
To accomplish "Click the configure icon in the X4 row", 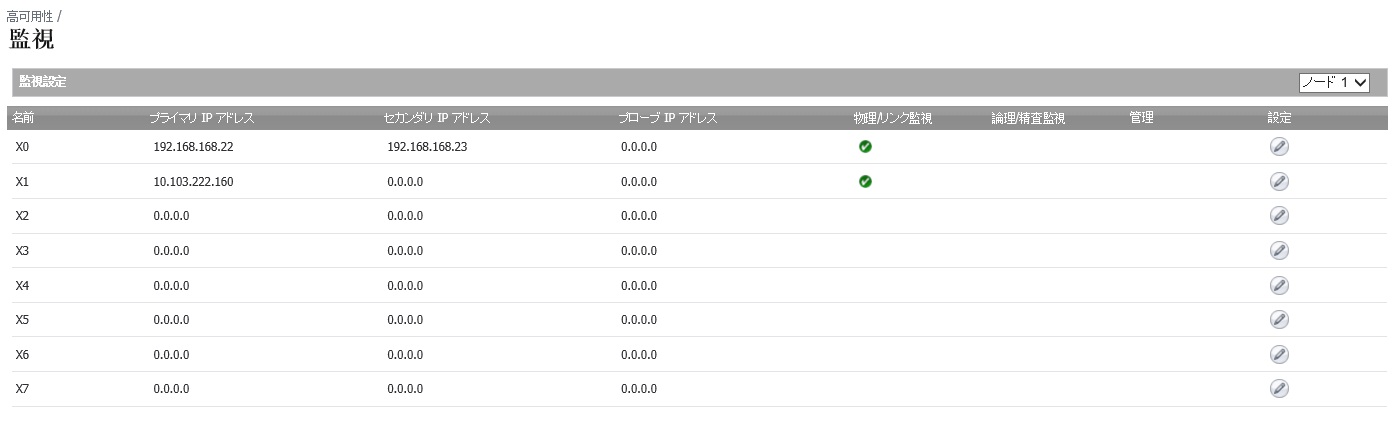I will 1279,286.
